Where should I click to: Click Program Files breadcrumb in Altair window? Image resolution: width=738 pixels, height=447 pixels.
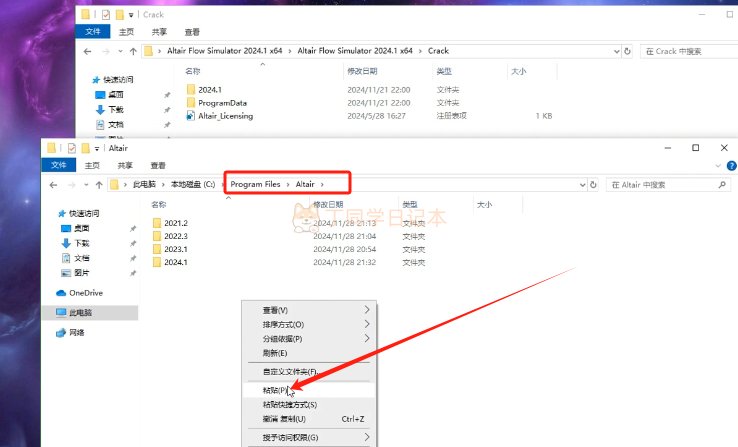tap(255, 184)
